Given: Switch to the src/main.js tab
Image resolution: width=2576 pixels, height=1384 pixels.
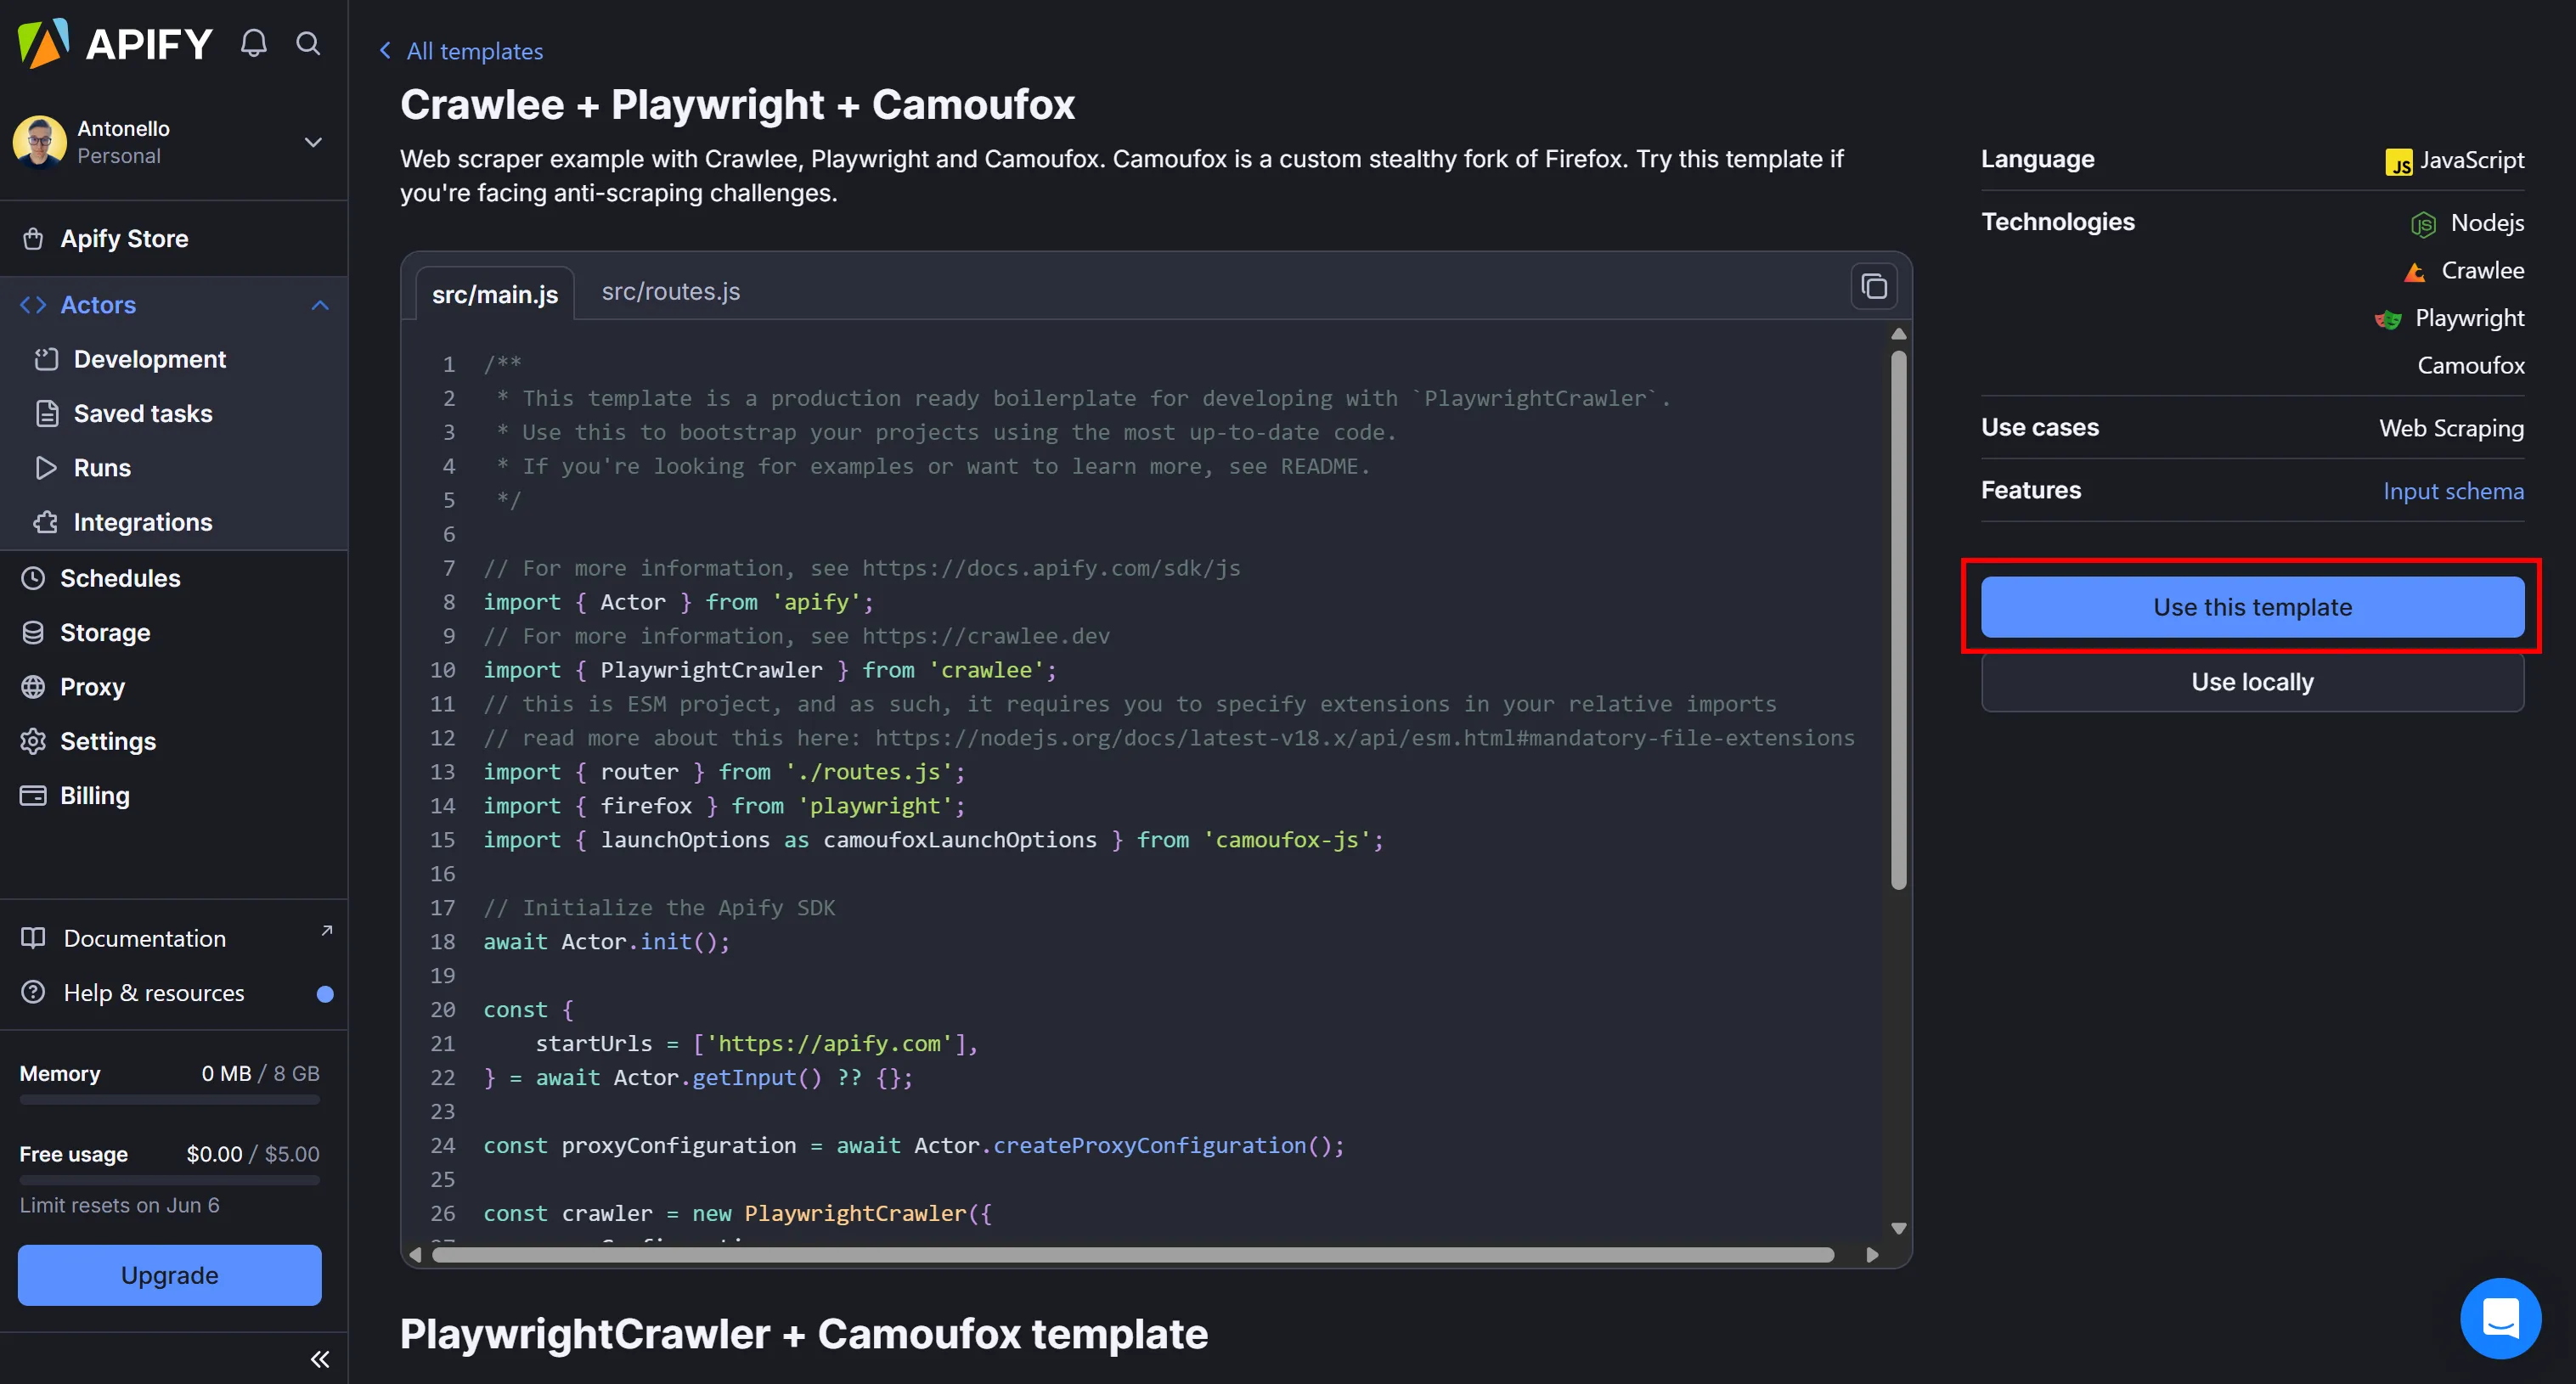Looking at the screenshot, I should (x=495, y=294).
